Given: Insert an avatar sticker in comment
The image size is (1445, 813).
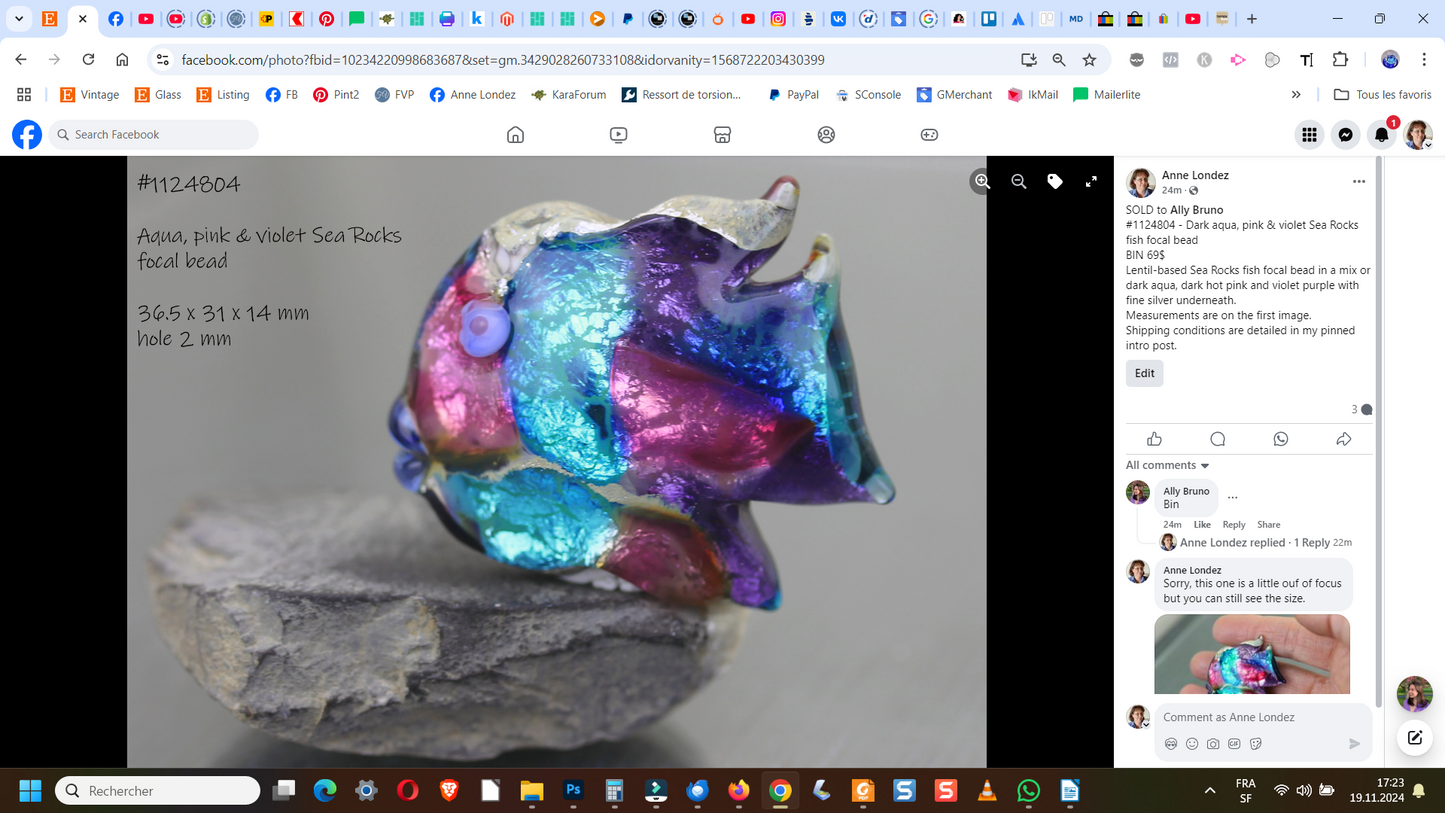Looking at the screenshot, I should pos(1171,744).
